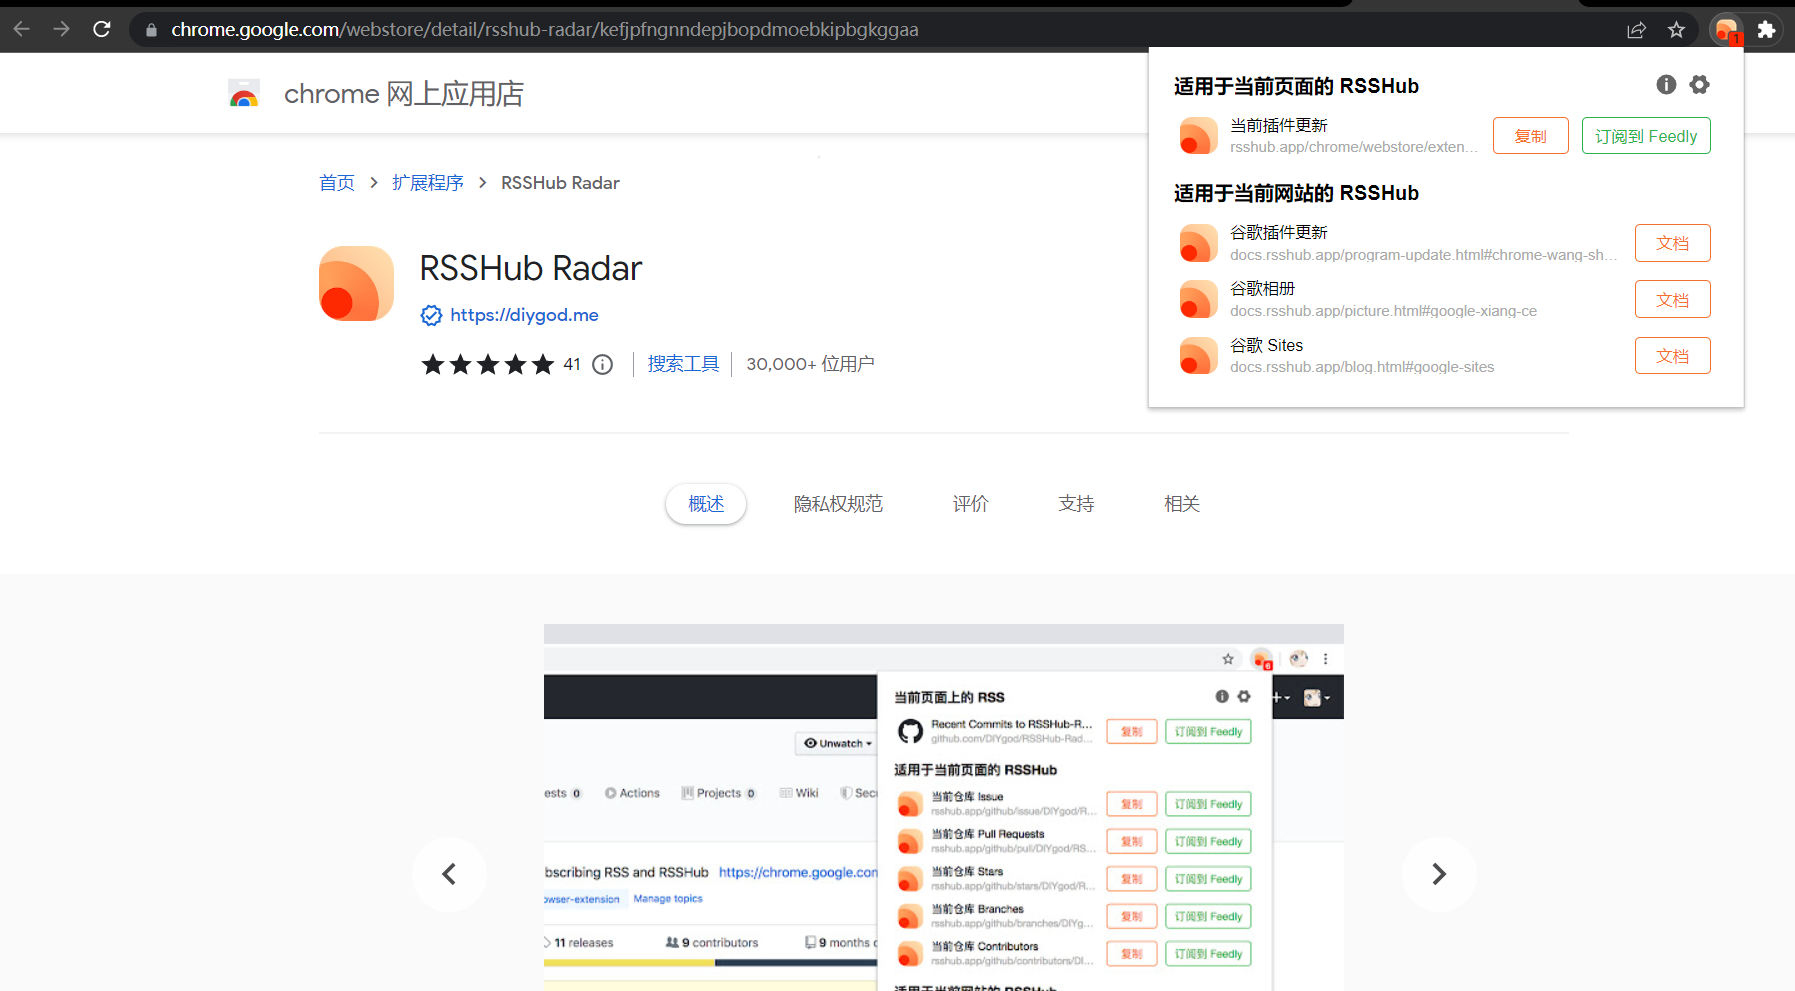Click 谷歌插件更新 feed title
The height and width of the screenshot is (991, 1795).
point(1279,232)
